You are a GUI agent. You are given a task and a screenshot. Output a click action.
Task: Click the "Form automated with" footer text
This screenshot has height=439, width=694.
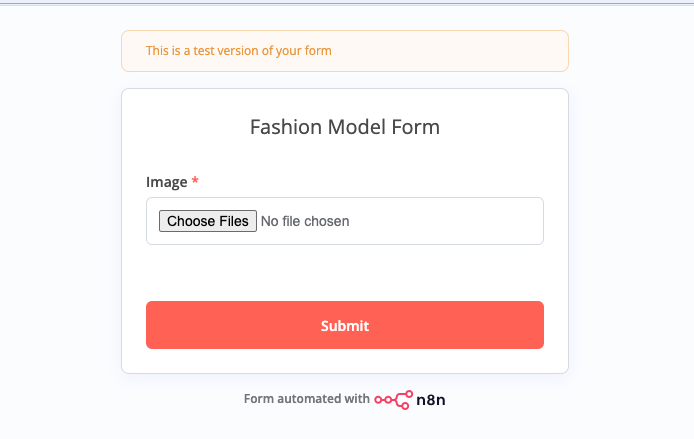coord(306,399)
